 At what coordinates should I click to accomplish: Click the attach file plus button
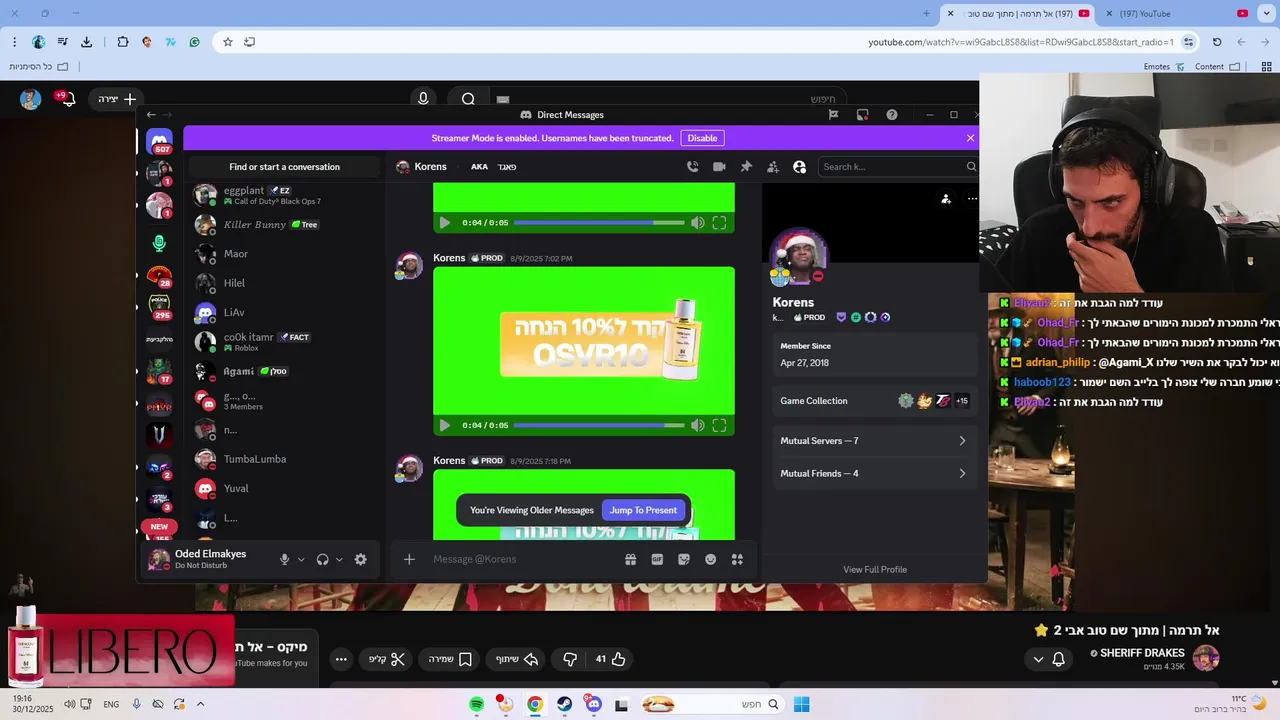pyautogui.click(x=409, y=559)
